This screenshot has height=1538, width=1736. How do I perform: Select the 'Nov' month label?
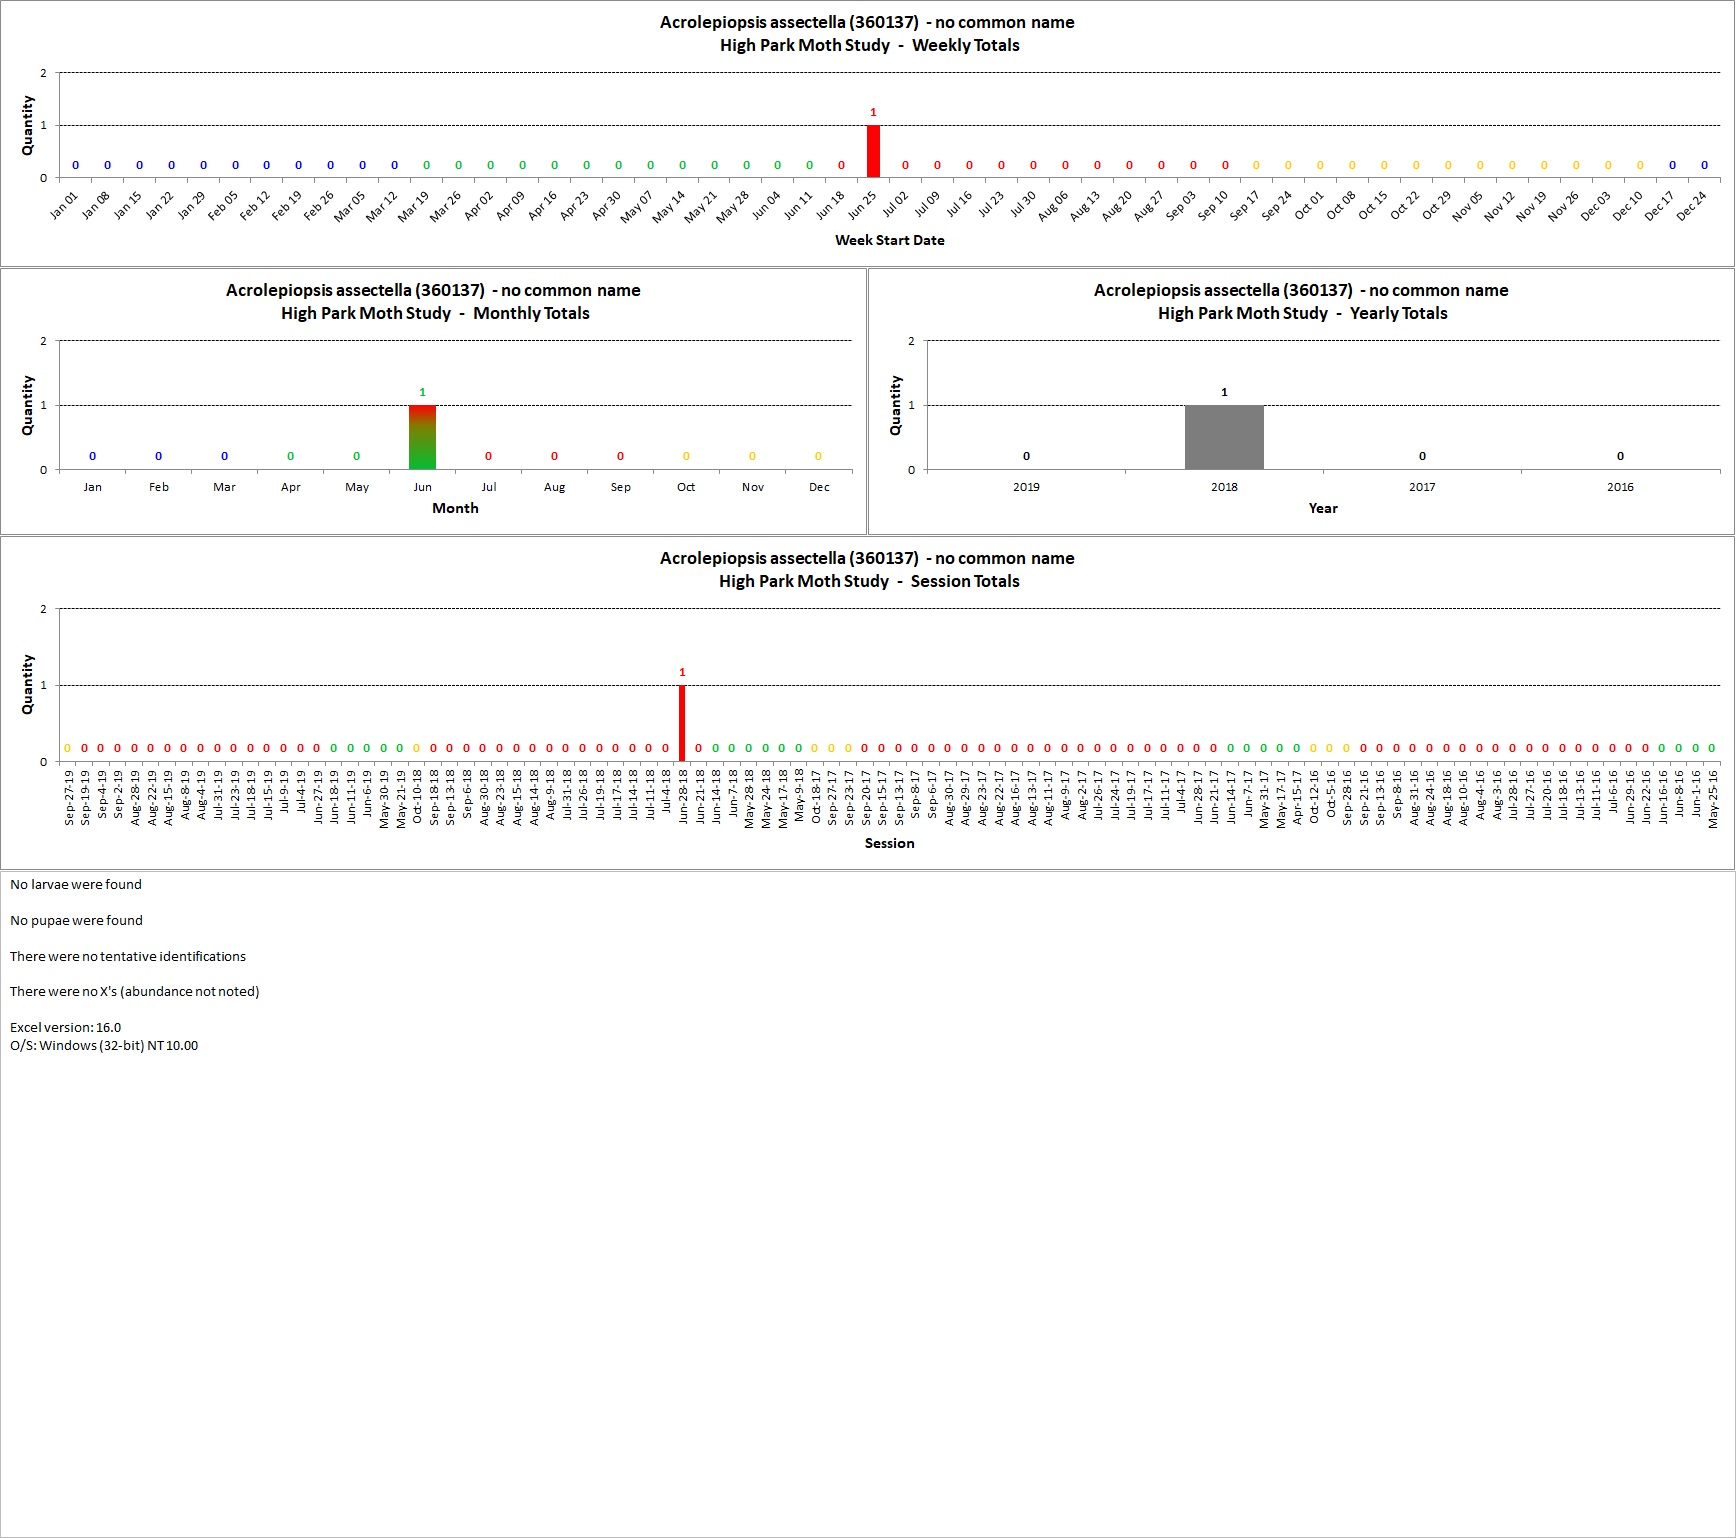pos(753,487)
